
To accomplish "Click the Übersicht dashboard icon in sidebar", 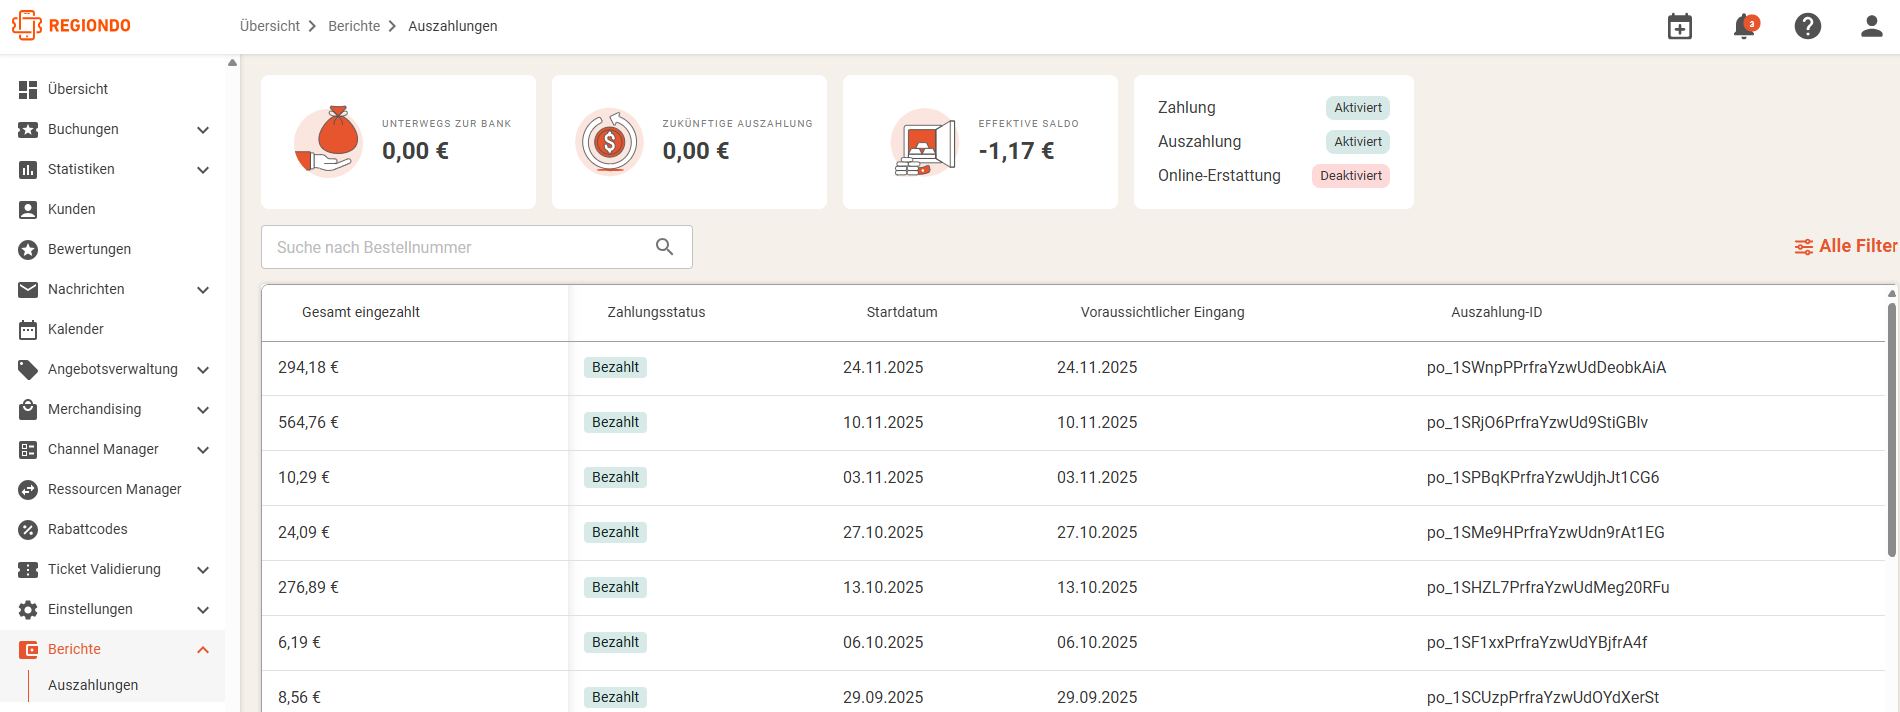I will click(x=28, y=89).
